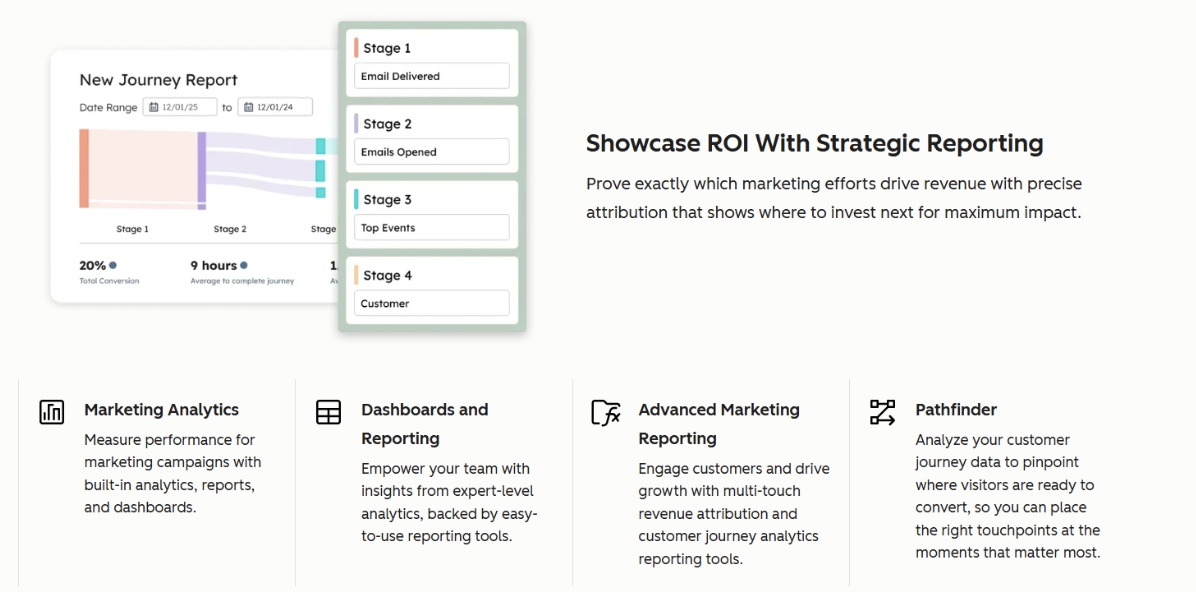Viewport: 1196px width, 592px height.
Task: Select the Stage 4 Customer field
Action: click(x=431, y=304)
